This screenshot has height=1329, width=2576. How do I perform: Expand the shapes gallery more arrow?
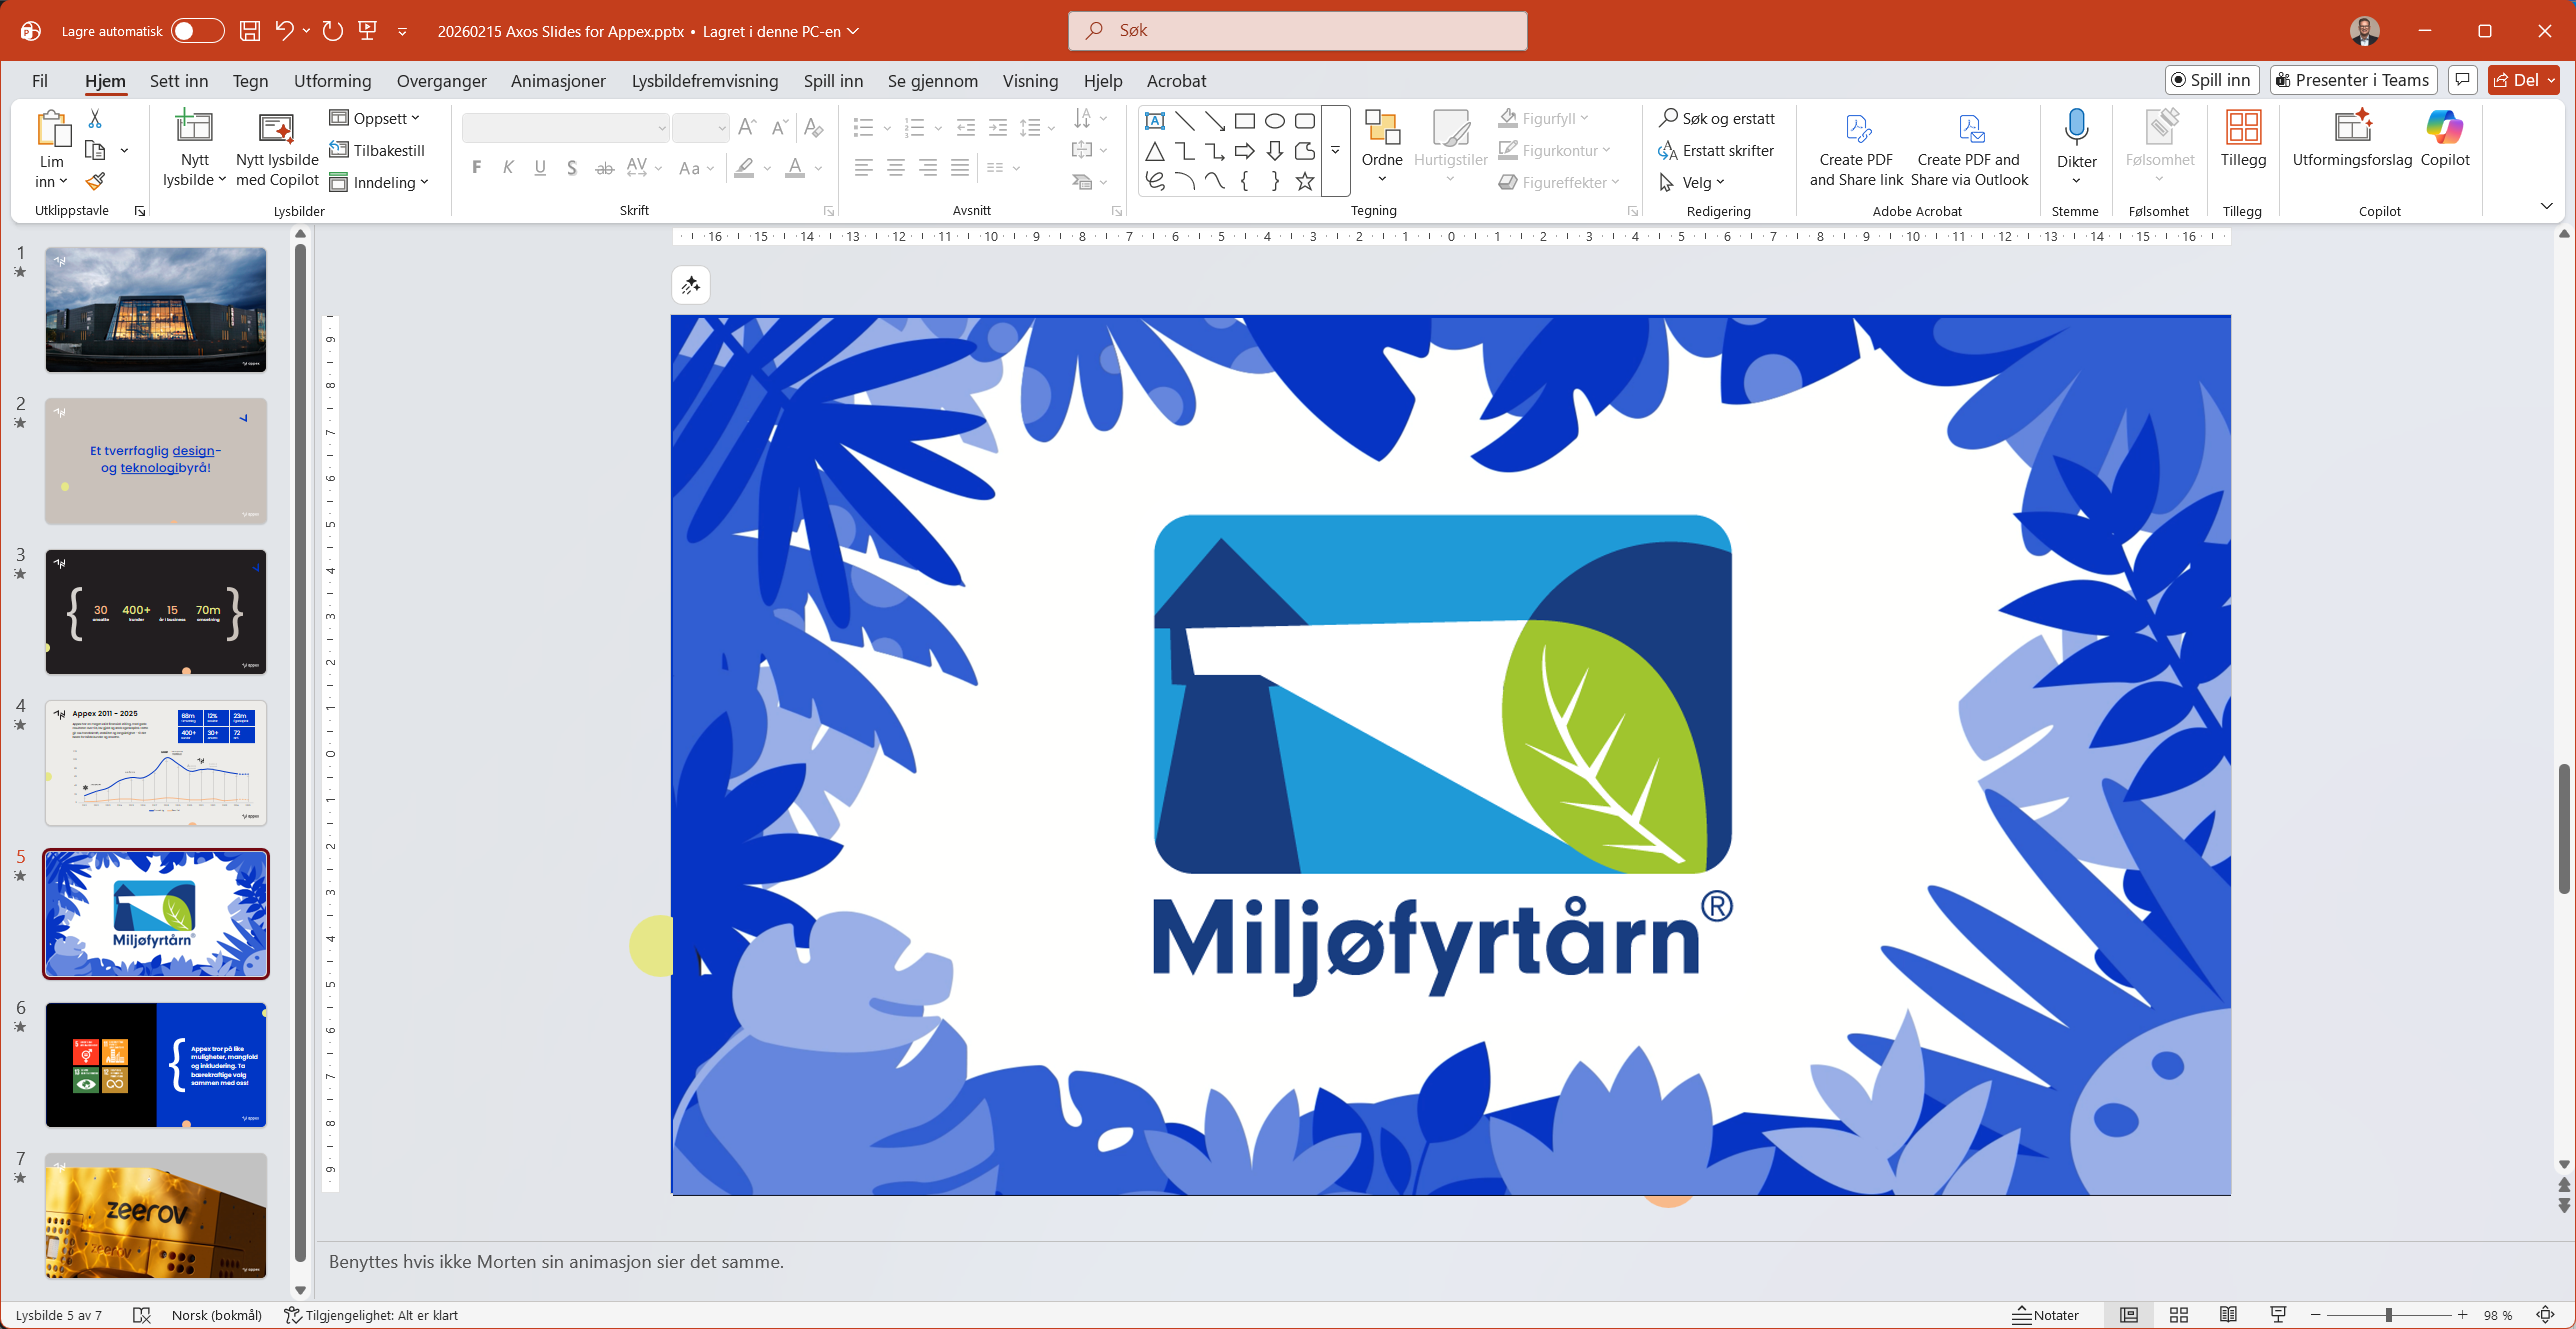(x=1335, y=151)
